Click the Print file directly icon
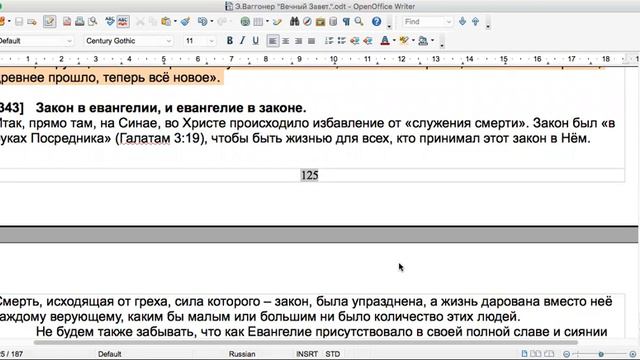The width and height of the screenshot is (640, 360). coord(80,22)
